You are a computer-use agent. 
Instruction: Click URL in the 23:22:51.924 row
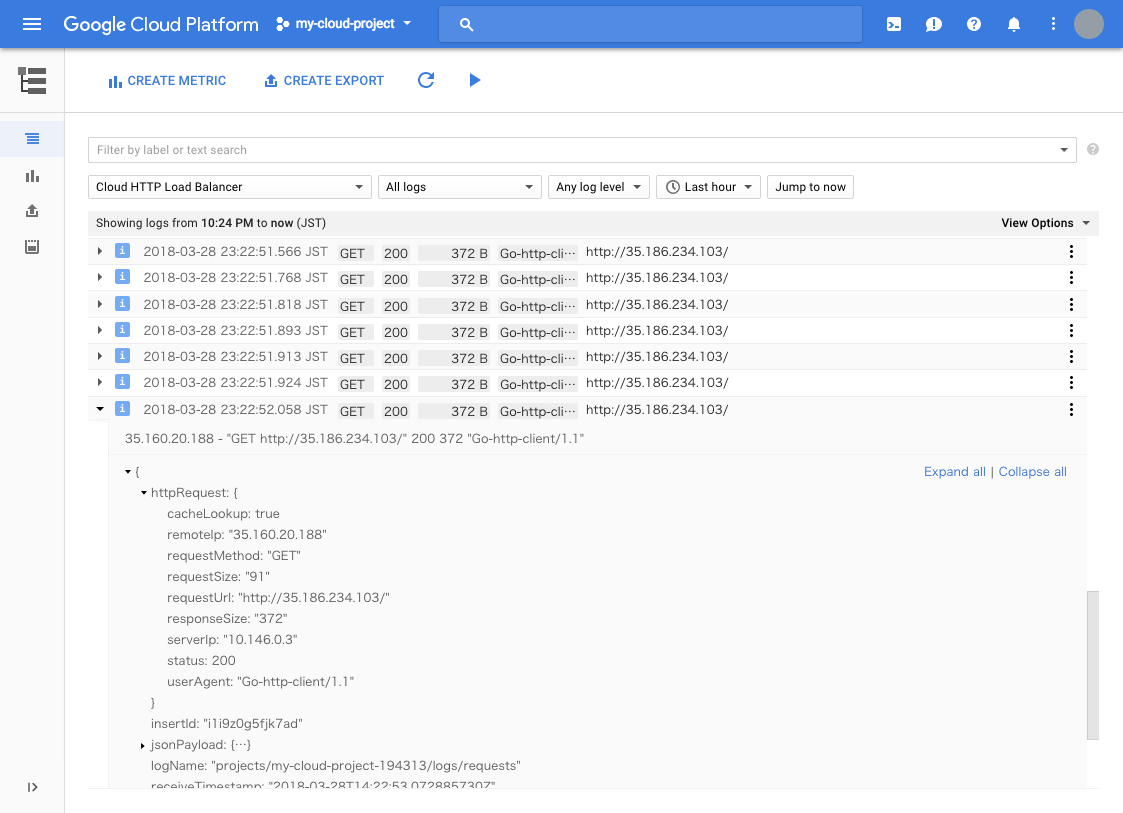657,383
